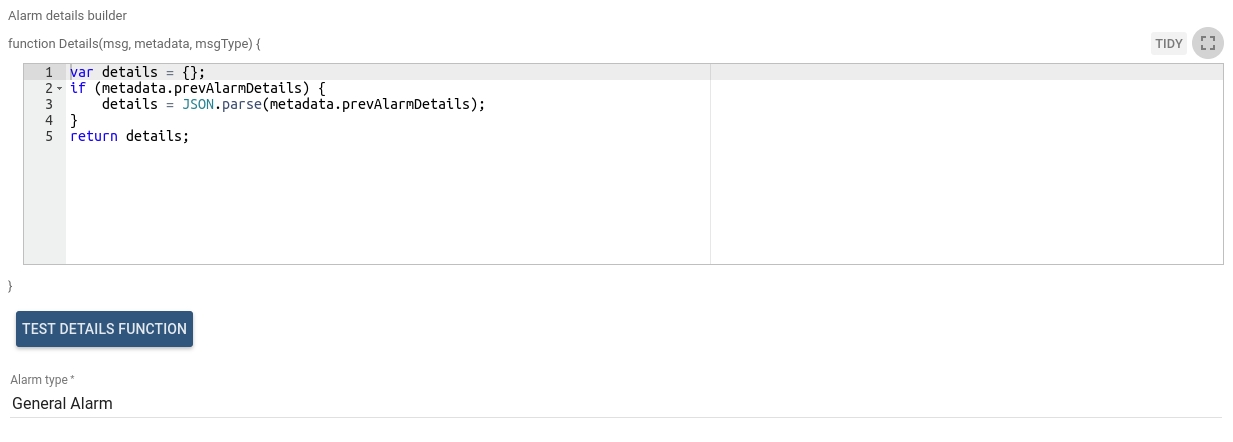The width and height of the screenshot is (1233, 442).
Task: Select line number 5 in the gutter
Action: pyautogui.click(x=48, y=136)
